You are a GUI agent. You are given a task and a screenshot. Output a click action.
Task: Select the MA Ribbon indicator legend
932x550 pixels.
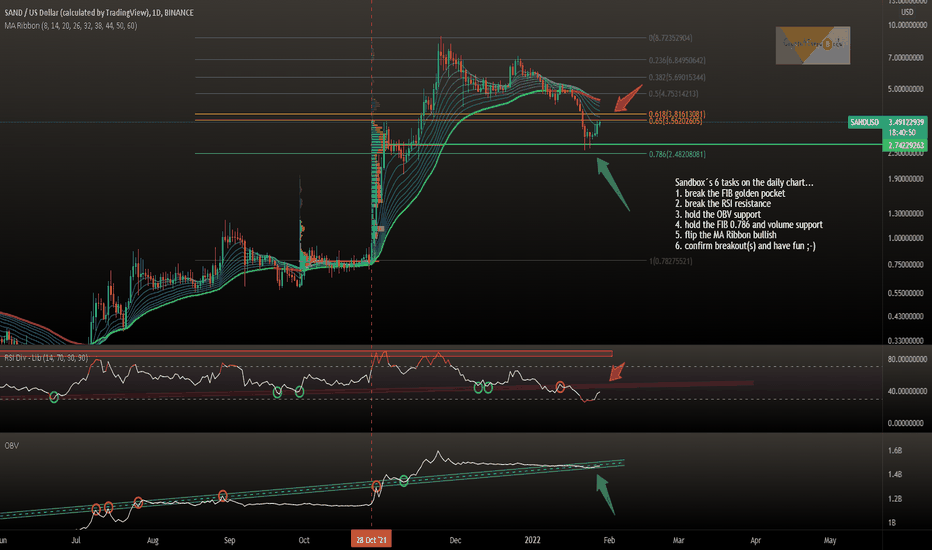pos(71,26)
